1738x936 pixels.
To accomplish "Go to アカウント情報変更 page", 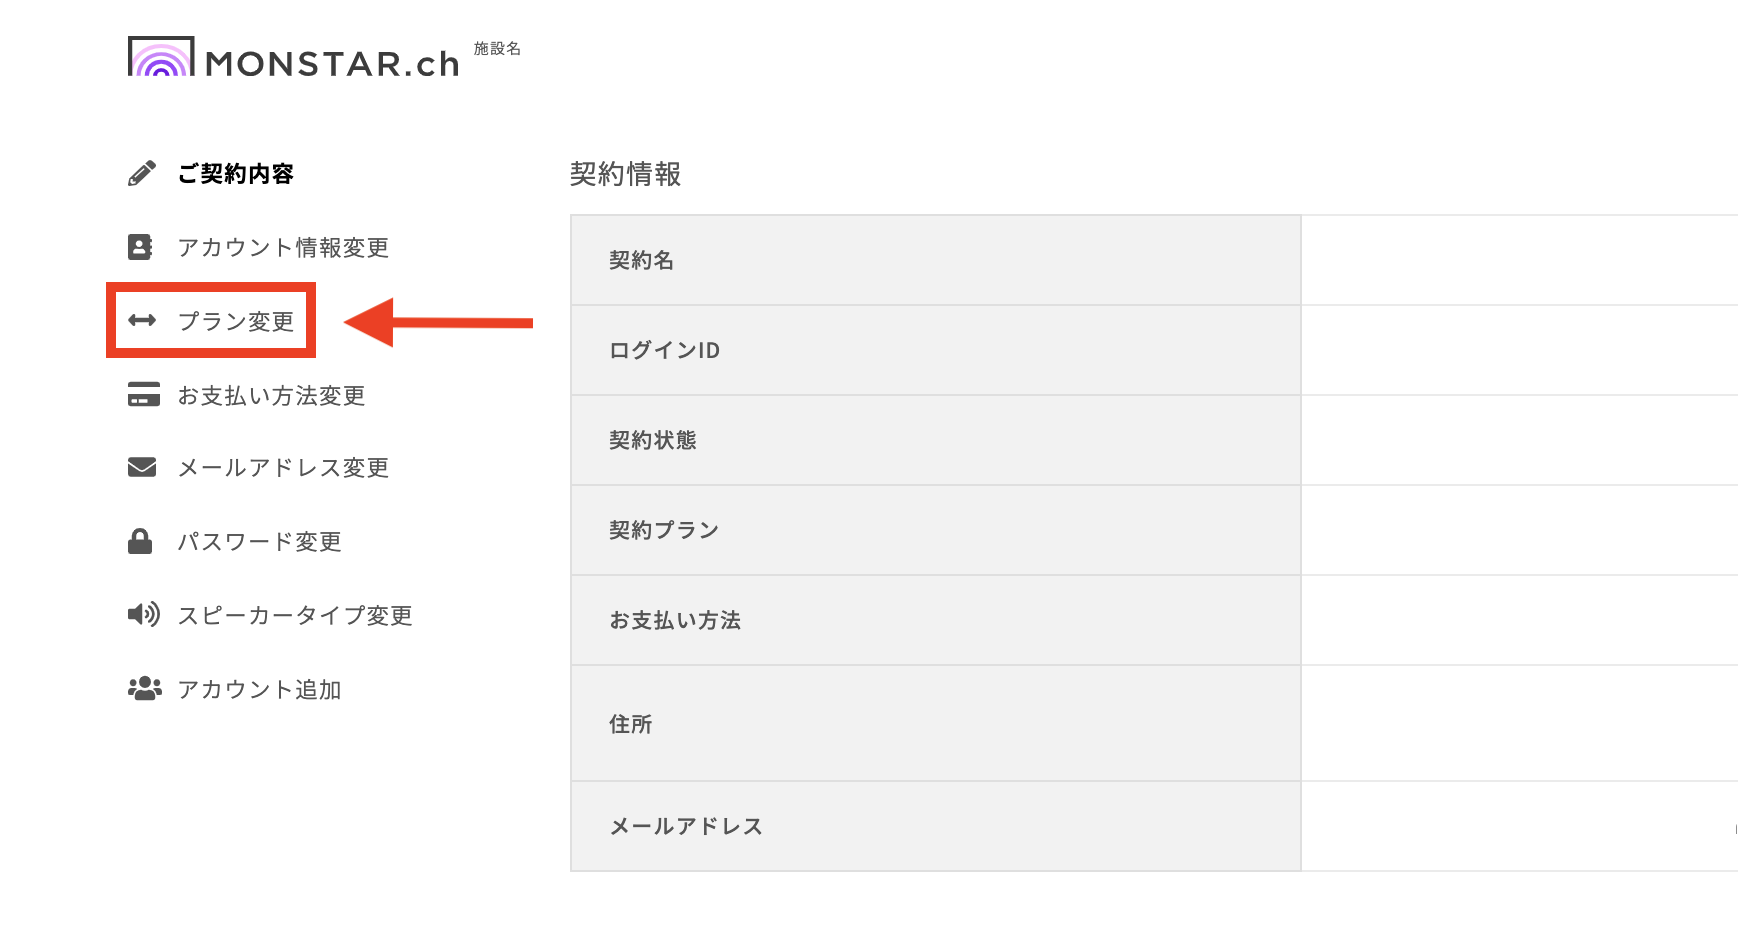I will (283, 248).
